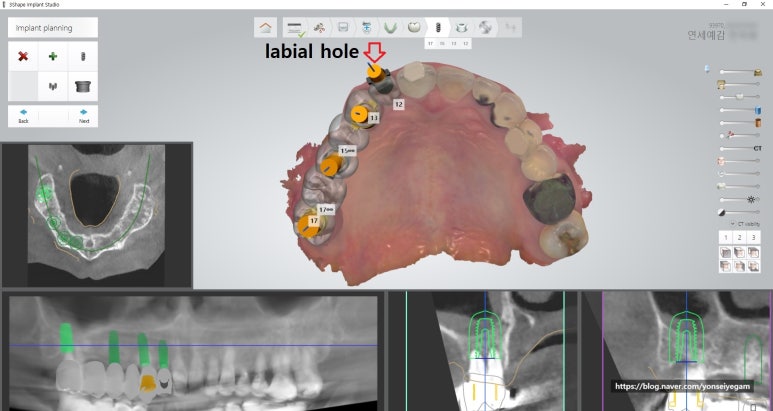Click the red X delete implant icon
This screenshot has height=411, width=773.
(x=23, y=57)
